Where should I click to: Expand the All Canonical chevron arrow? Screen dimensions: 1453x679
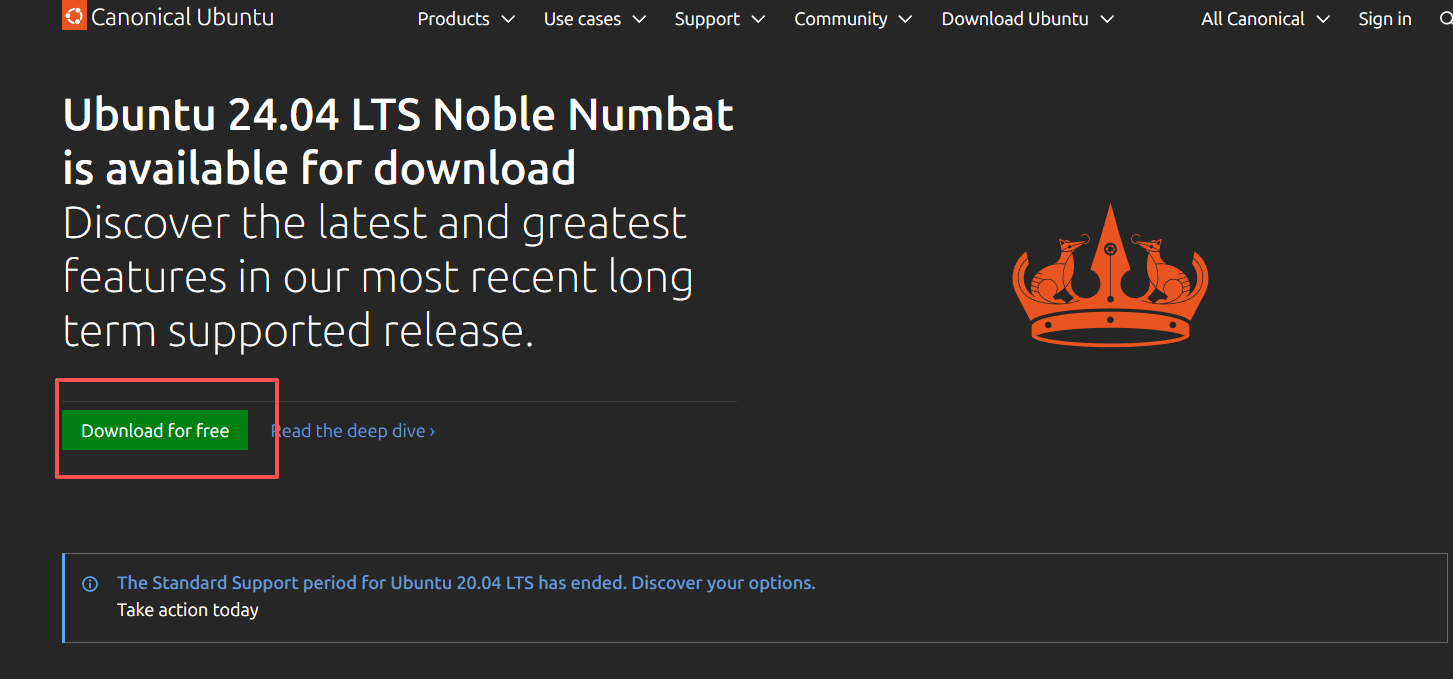(1323, 19)
